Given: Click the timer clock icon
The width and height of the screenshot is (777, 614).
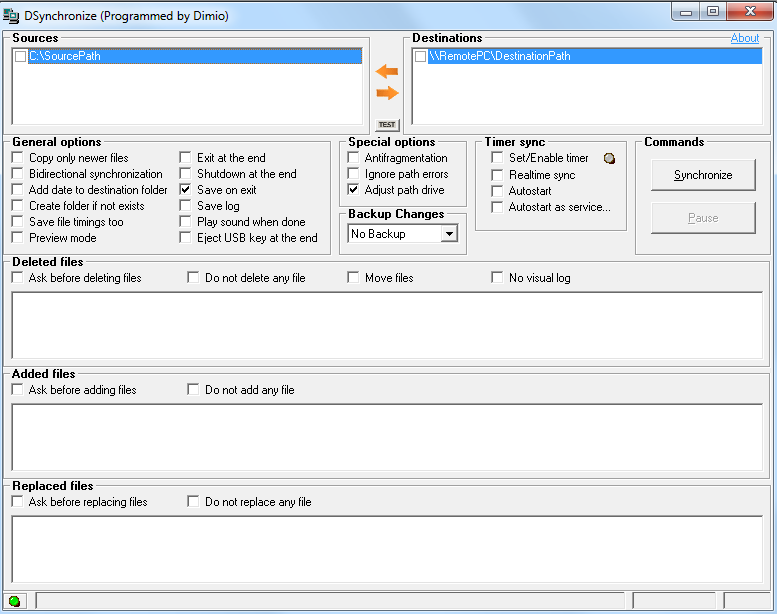Looking at the screenshot, I should point(609,158).
